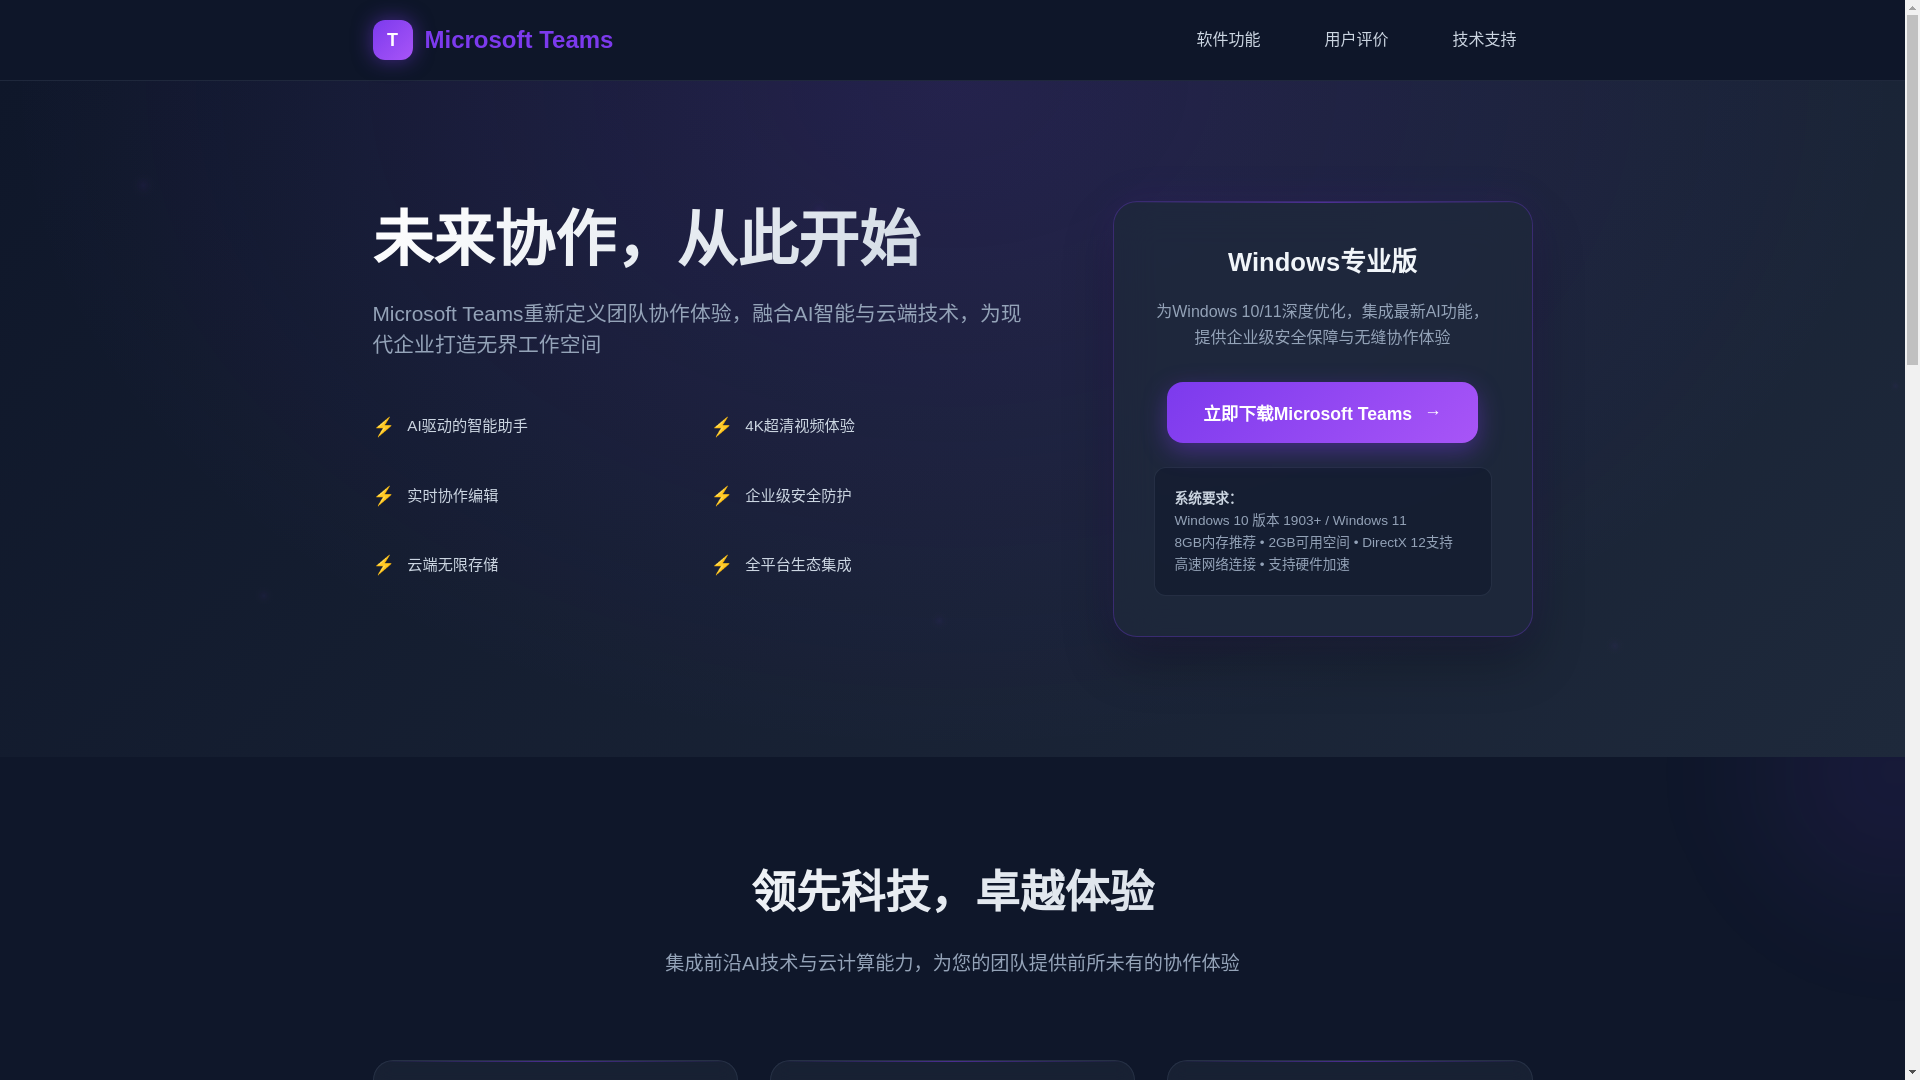The width and height of the screenshot is (1920, 1080).
Task: Click lightning icon beside 4K超清视频体验
Action: (x=721, y=427)
